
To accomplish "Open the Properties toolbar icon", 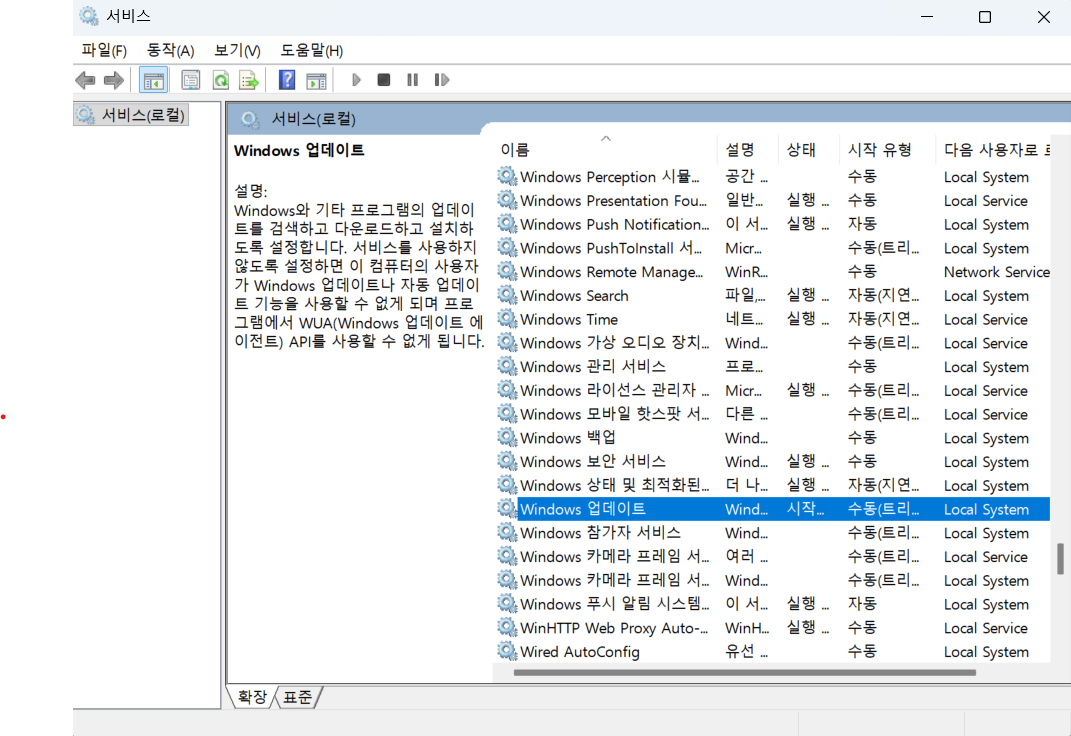I will 191,81.
